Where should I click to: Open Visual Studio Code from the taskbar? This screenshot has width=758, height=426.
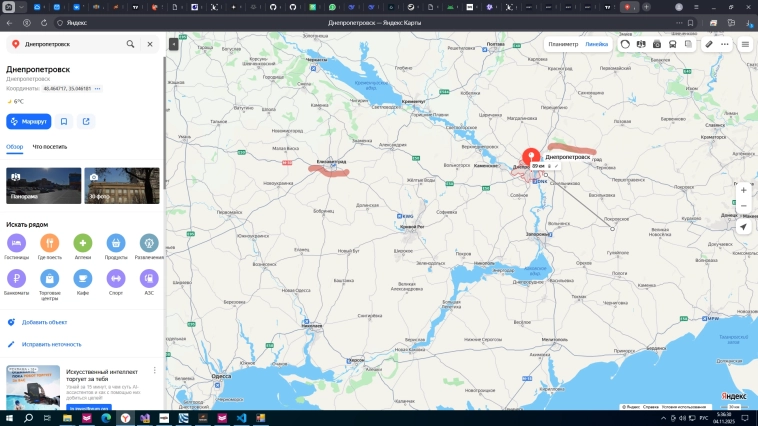pos(241,418)
